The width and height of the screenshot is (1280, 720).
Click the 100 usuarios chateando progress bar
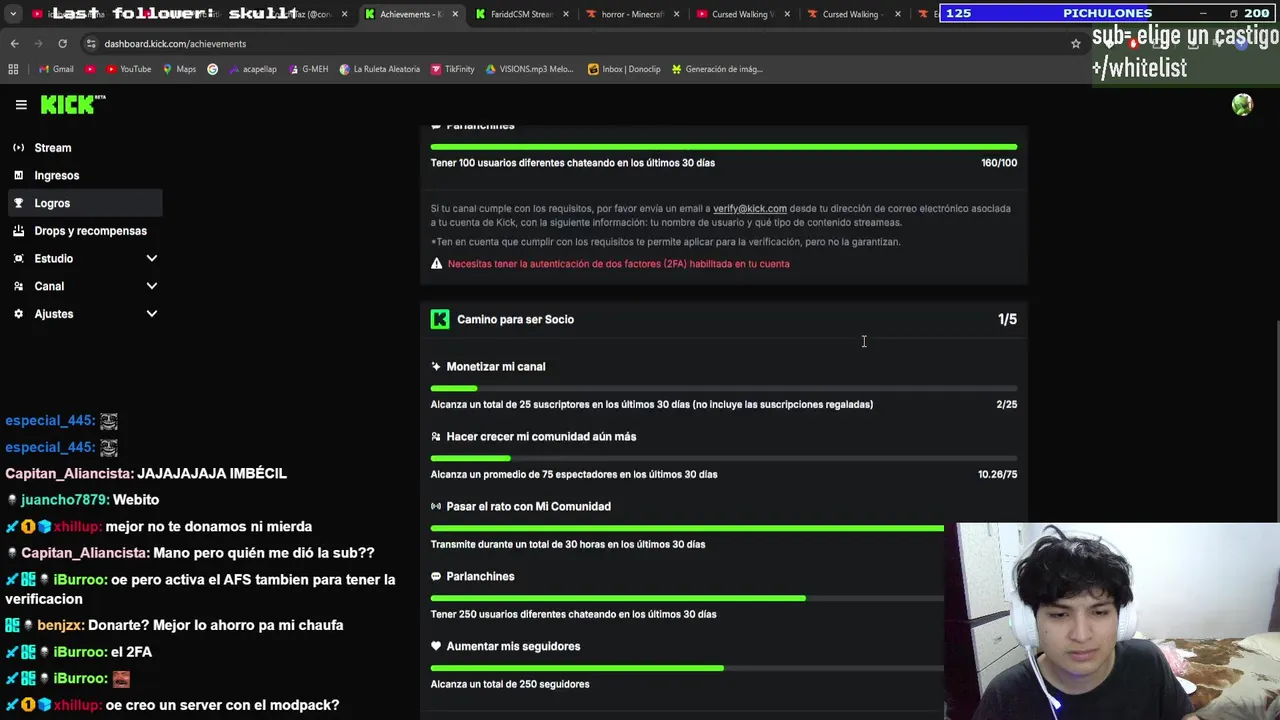click(x=724, y=147)
